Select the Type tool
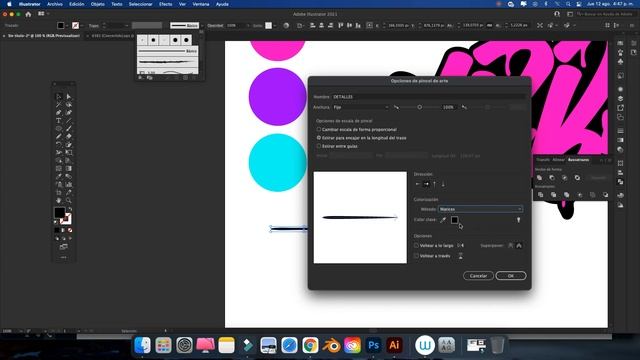The image size is (640, 360). (59, 121)
